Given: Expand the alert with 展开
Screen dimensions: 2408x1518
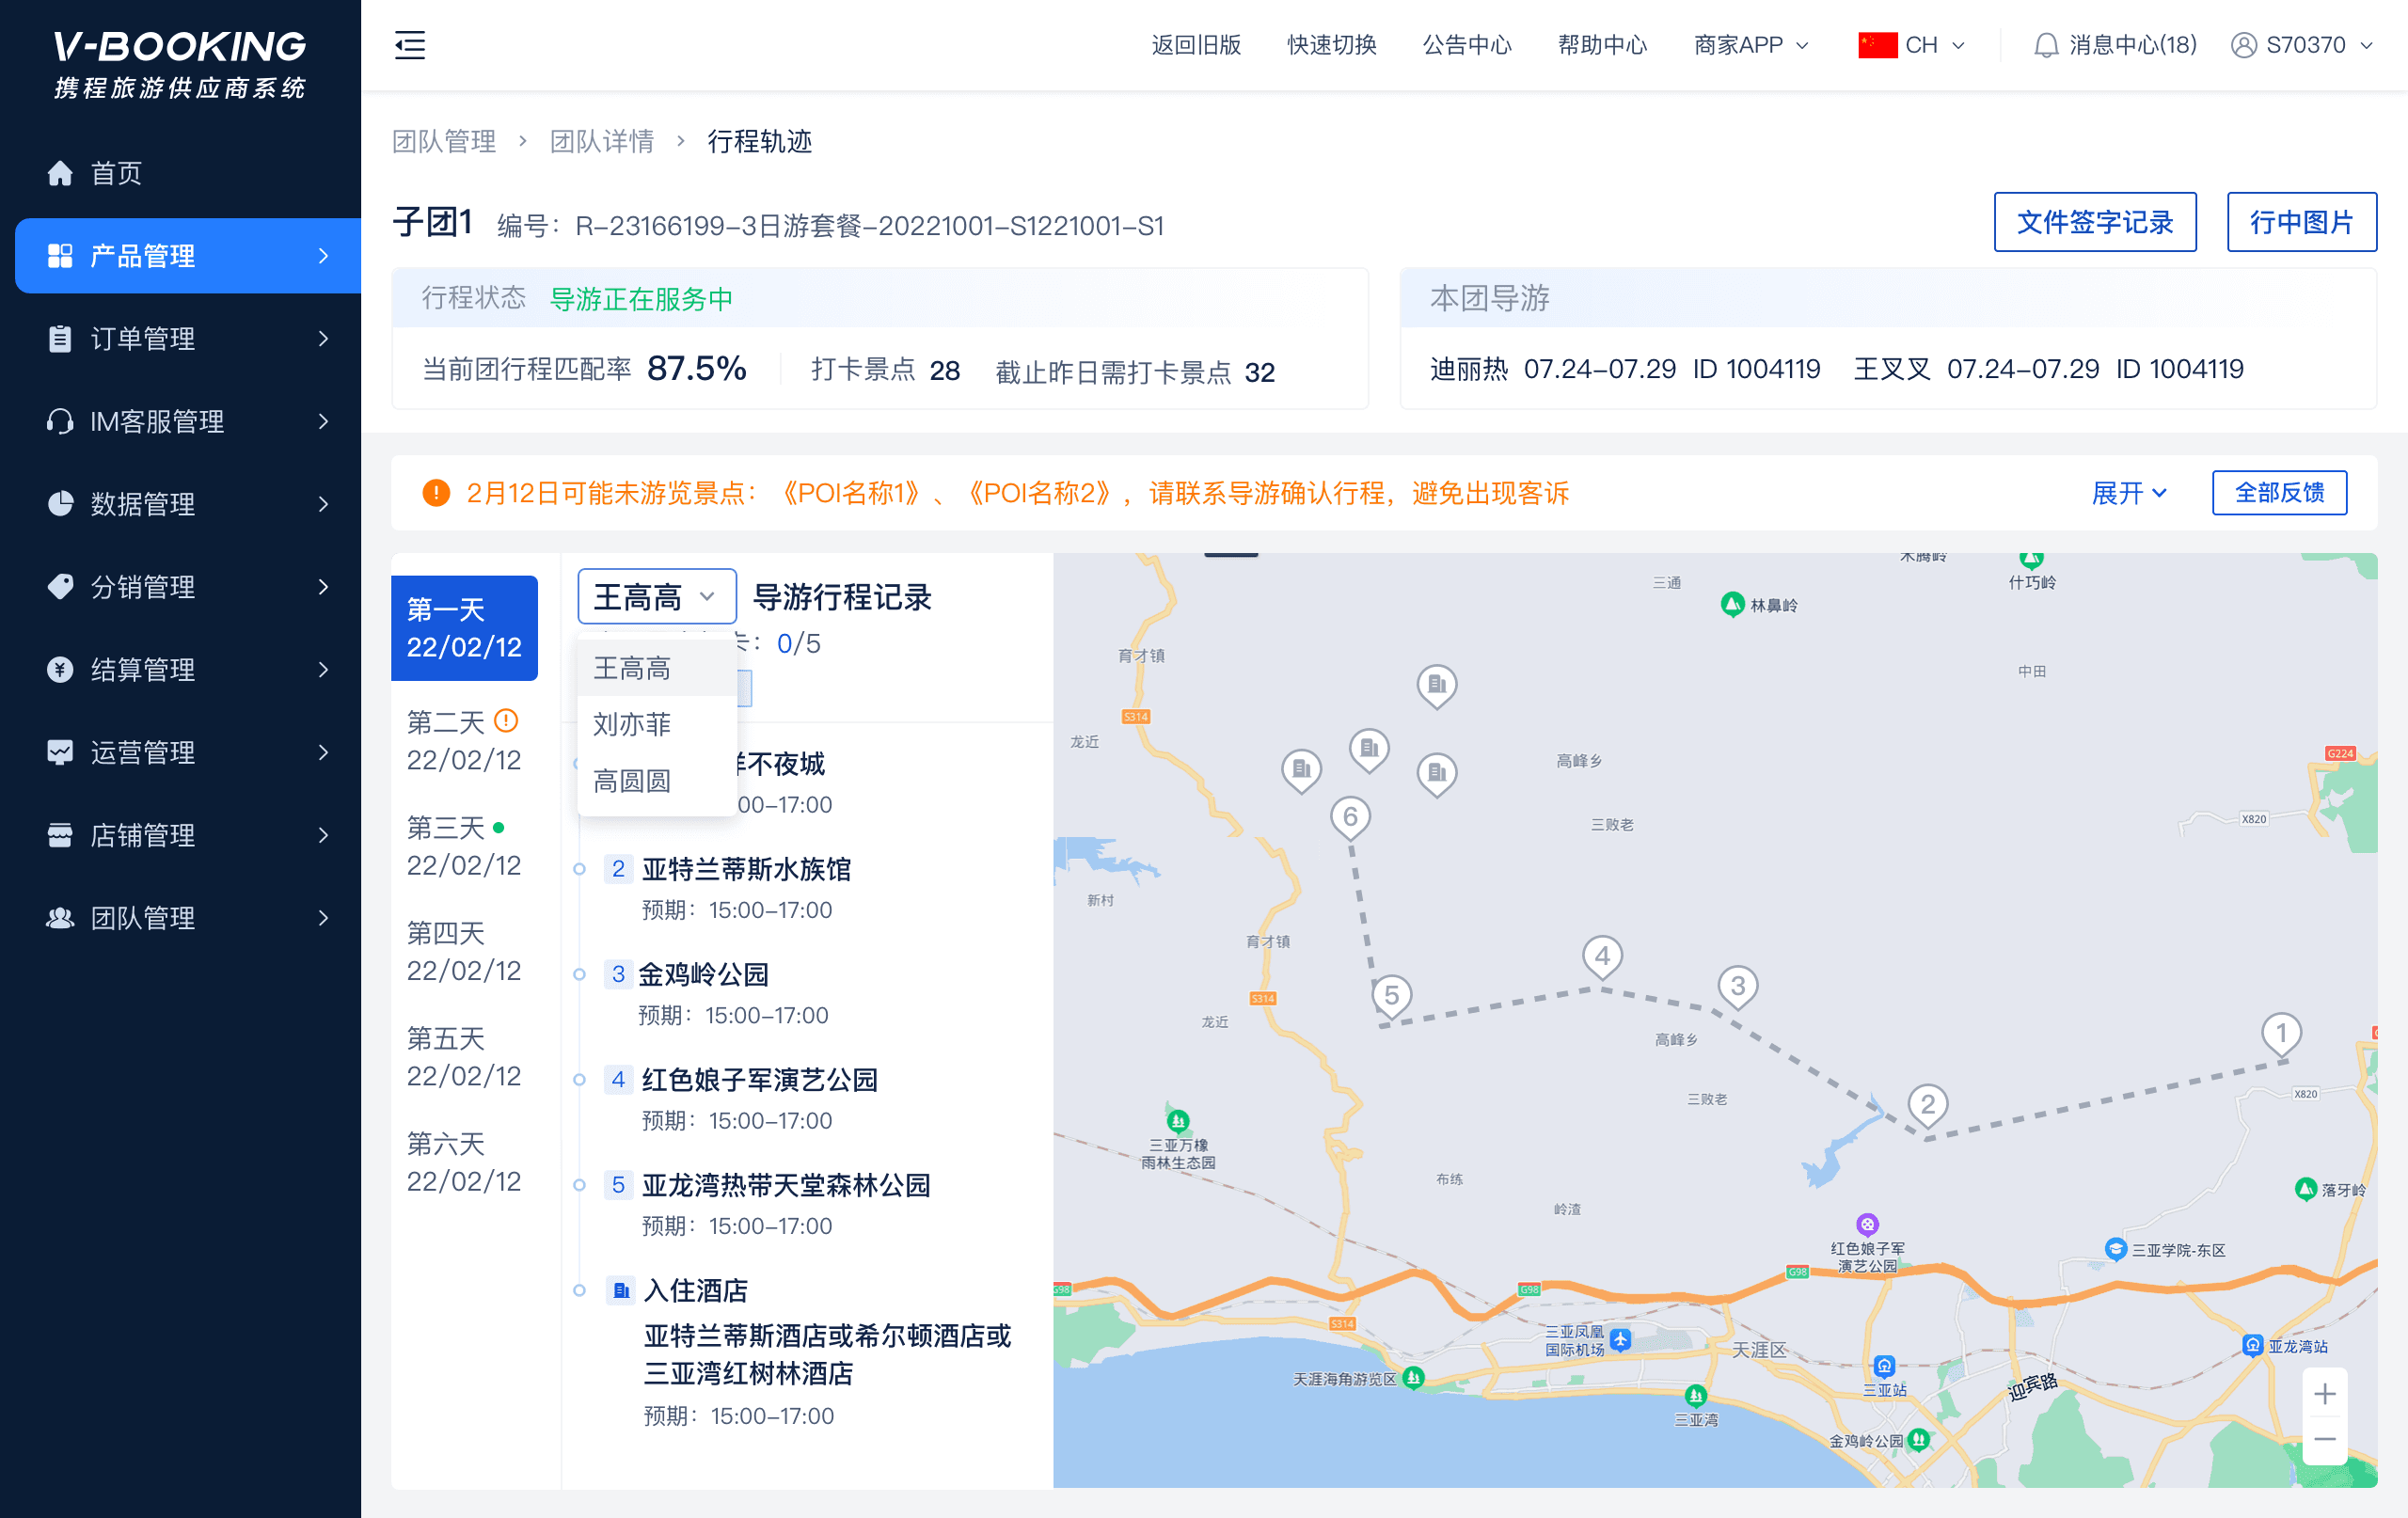Looking at the screenshot, I should pyautogui.click(x=2128, y=493).
